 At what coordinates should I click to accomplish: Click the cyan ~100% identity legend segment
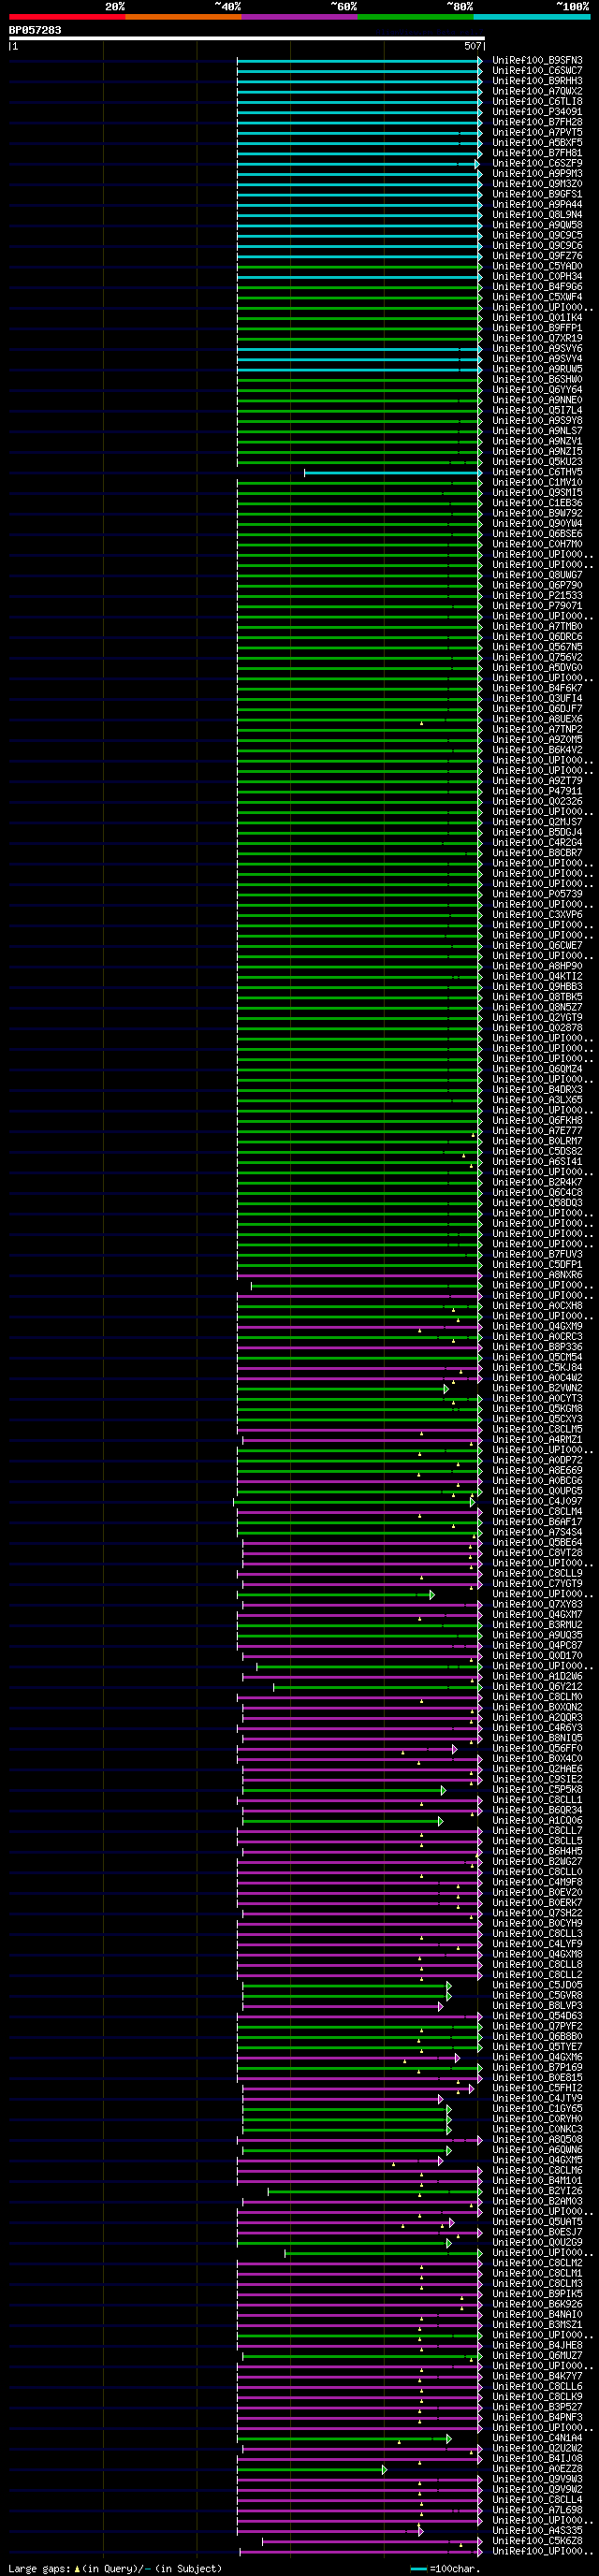tap(531, 17)
